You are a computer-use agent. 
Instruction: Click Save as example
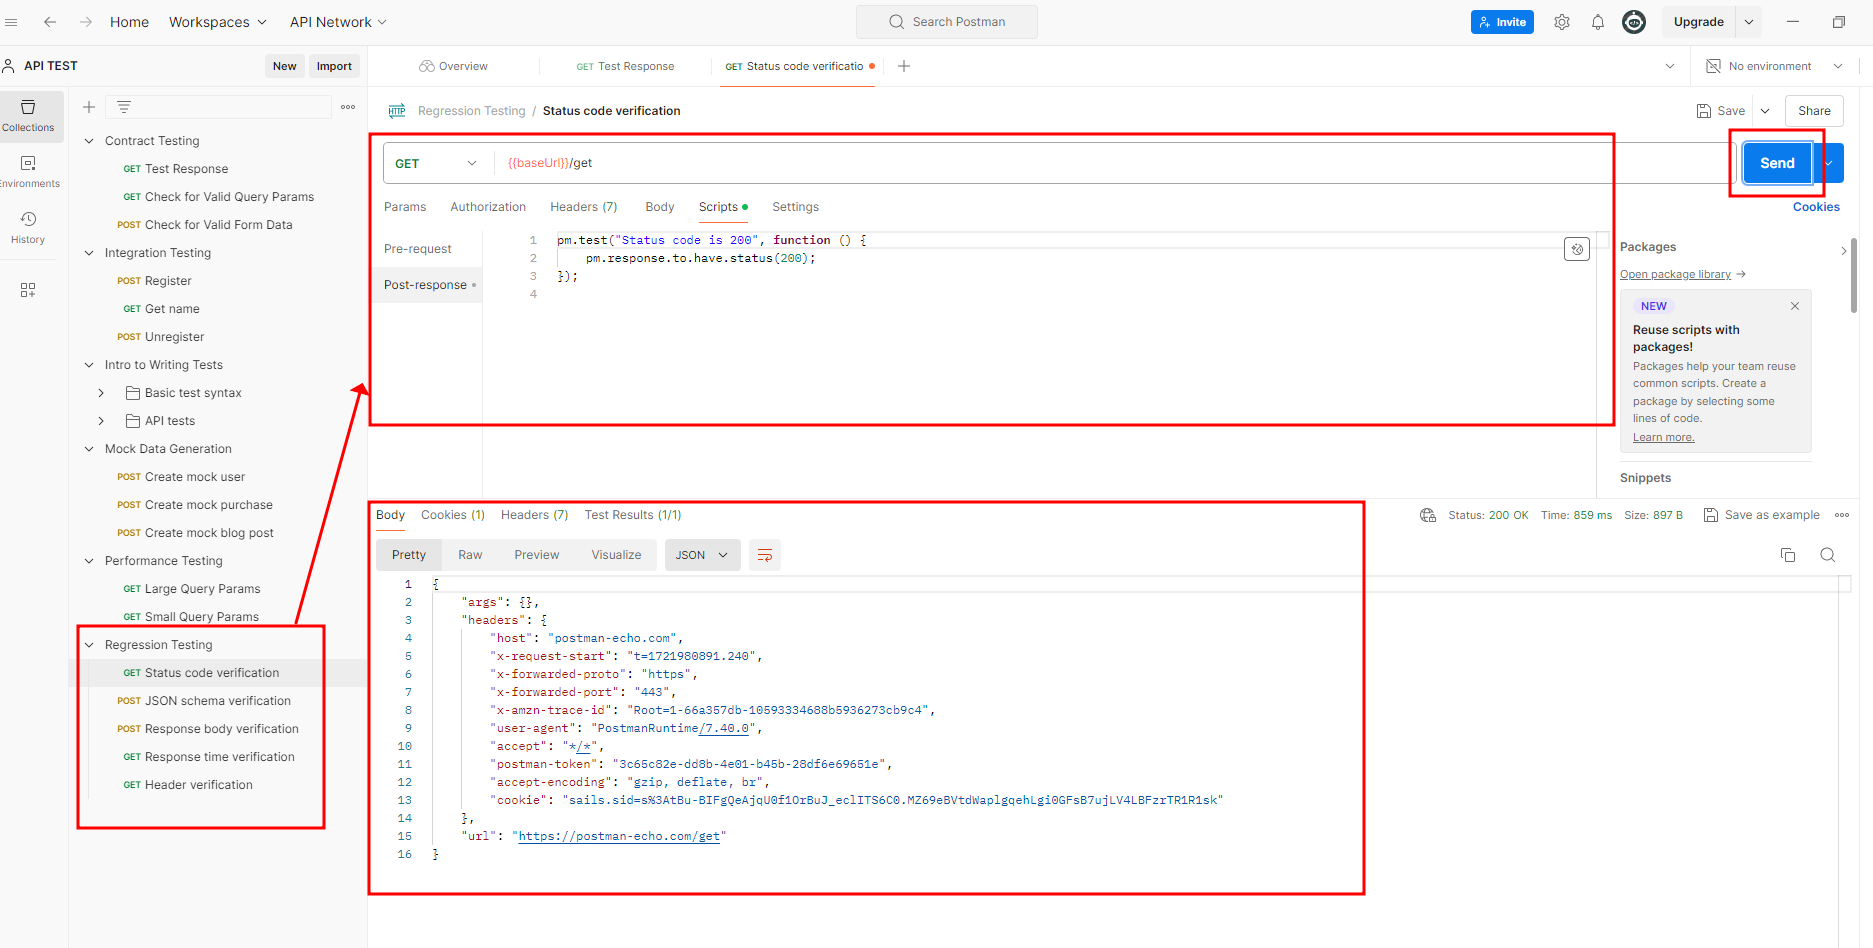[1762, 515]
